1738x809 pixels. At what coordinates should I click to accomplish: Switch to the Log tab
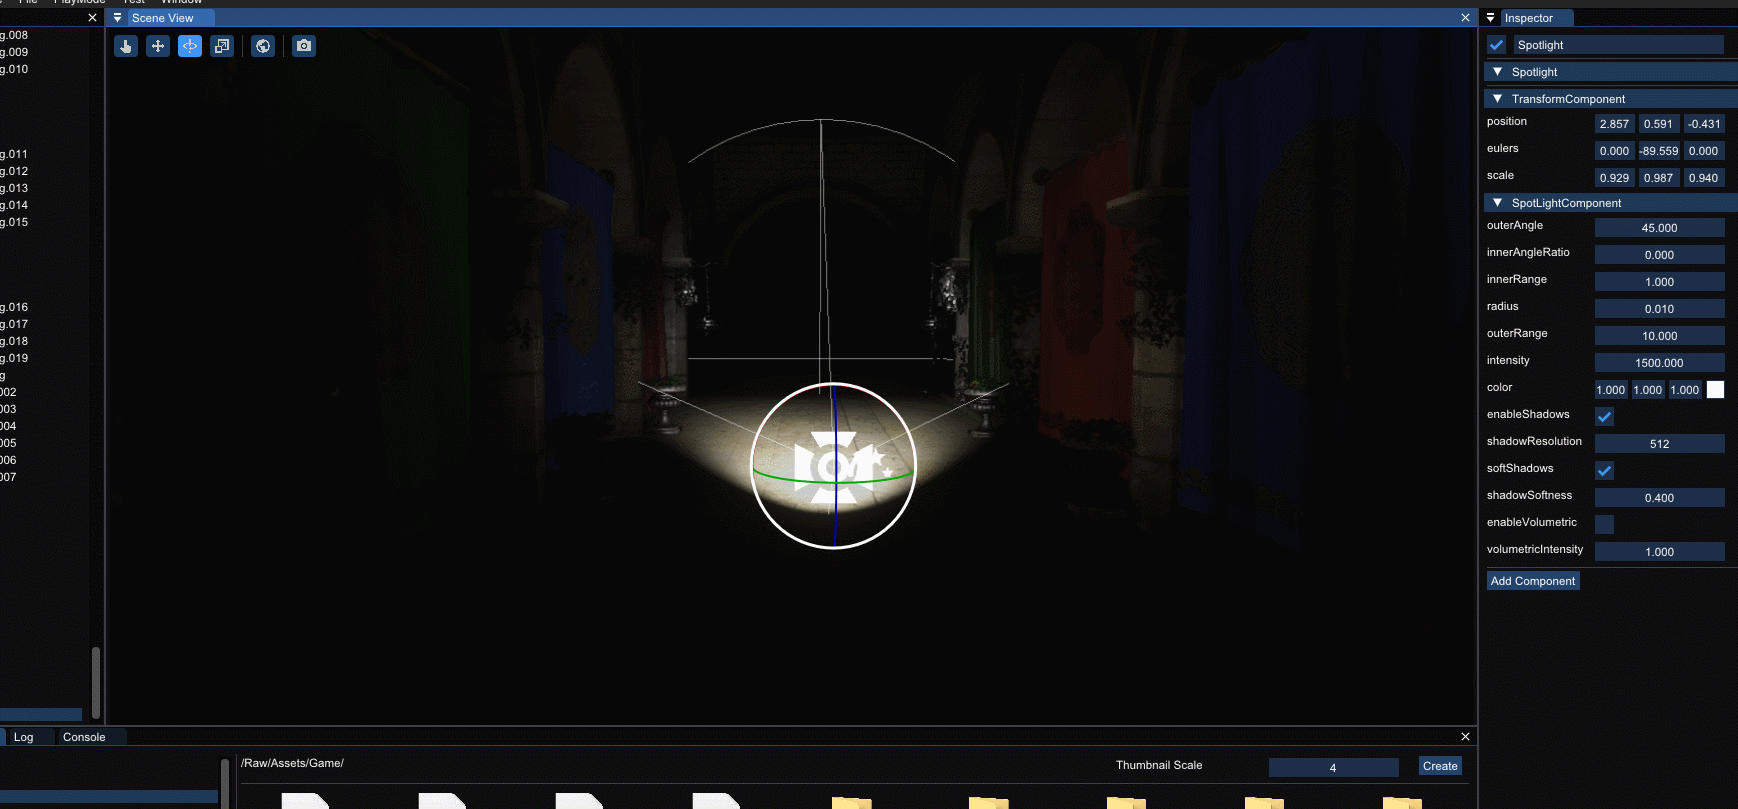[x=23, y=737]
